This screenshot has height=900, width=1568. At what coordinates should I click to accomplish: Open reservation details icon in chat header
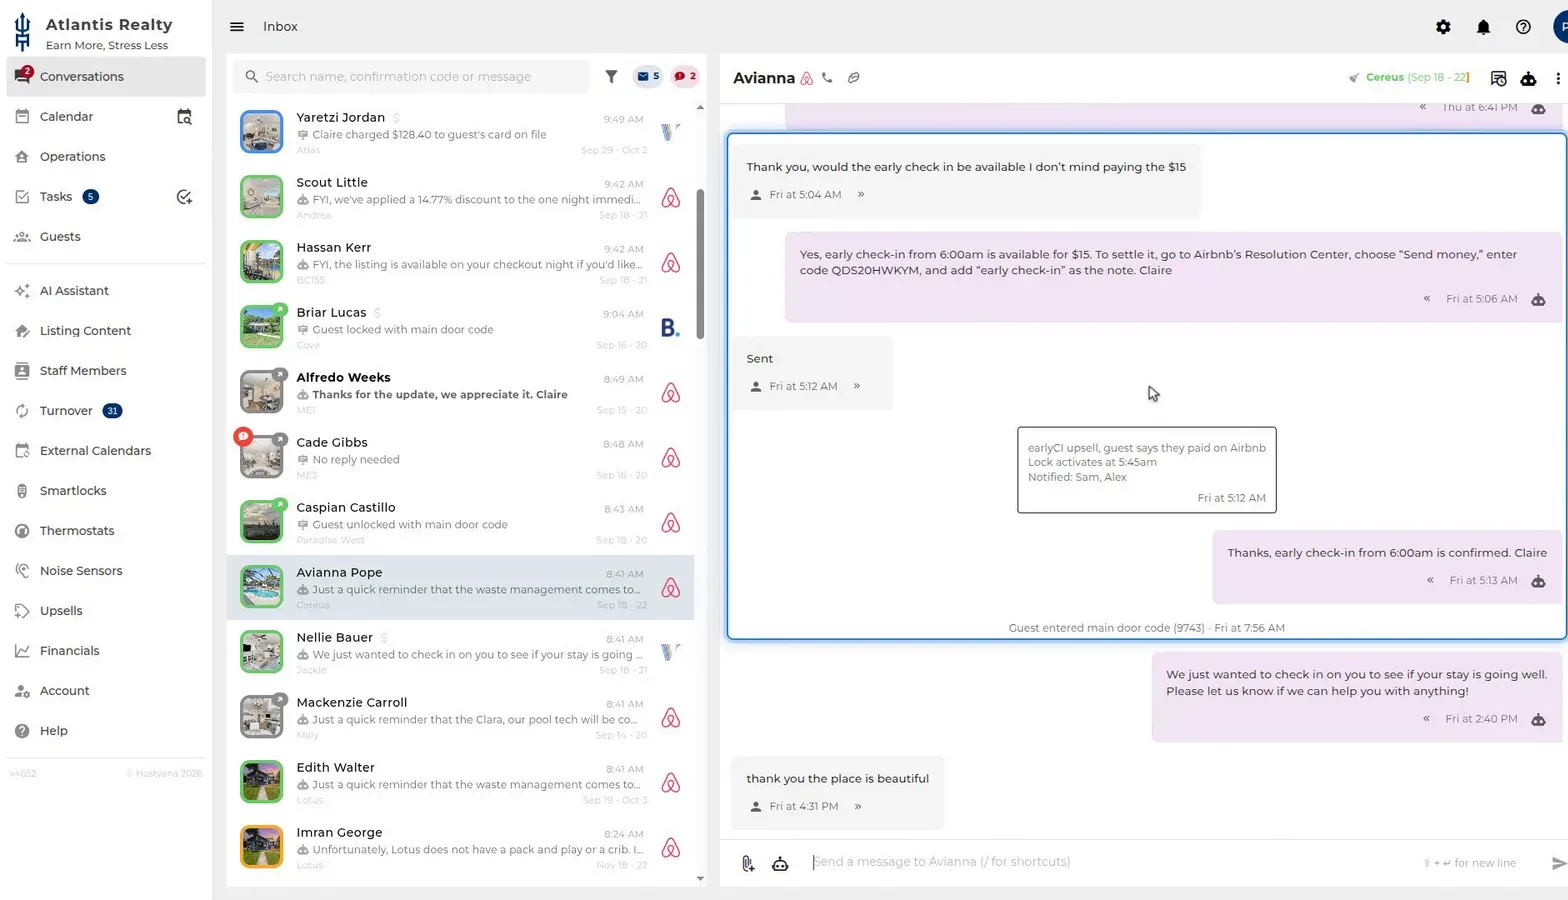pyautogui.click(x=1498, y=78)
